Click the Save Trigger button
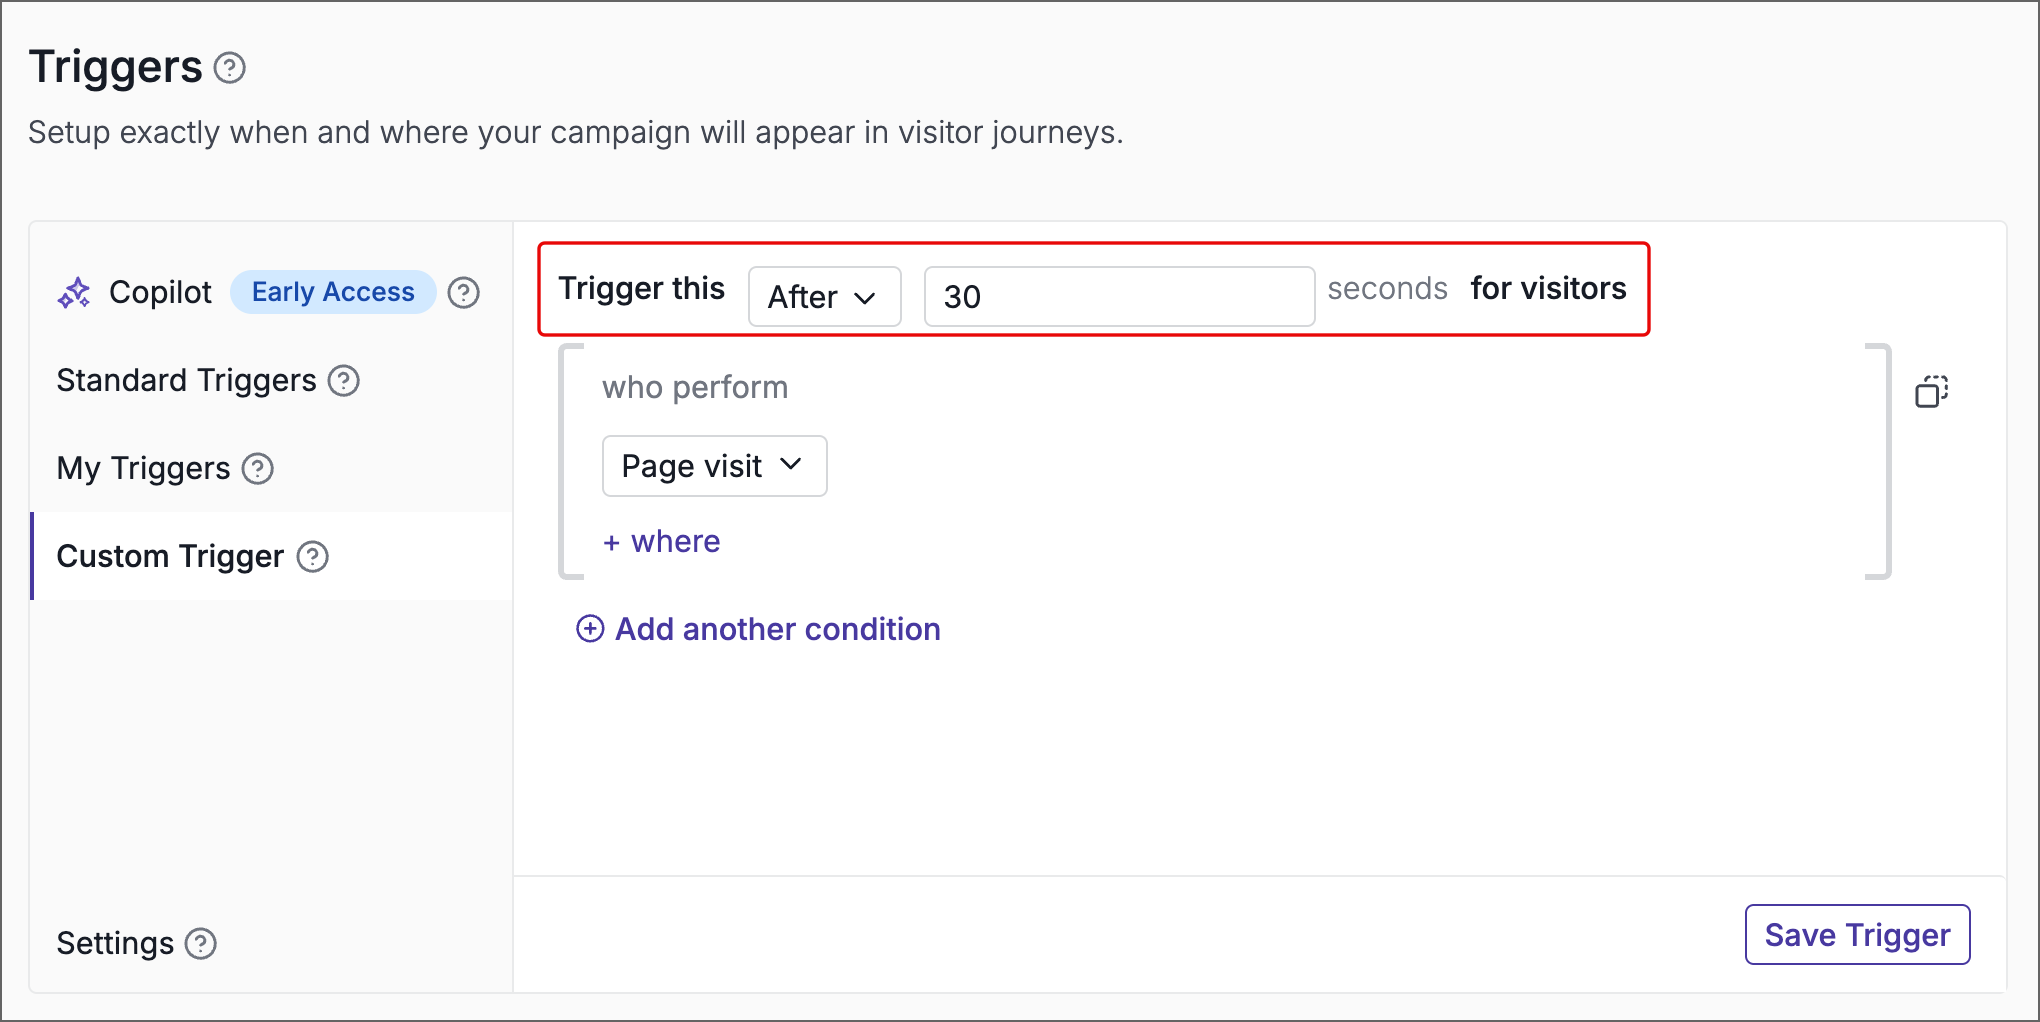The width and height of the screenshot is (2040, 1022). 1857,935
